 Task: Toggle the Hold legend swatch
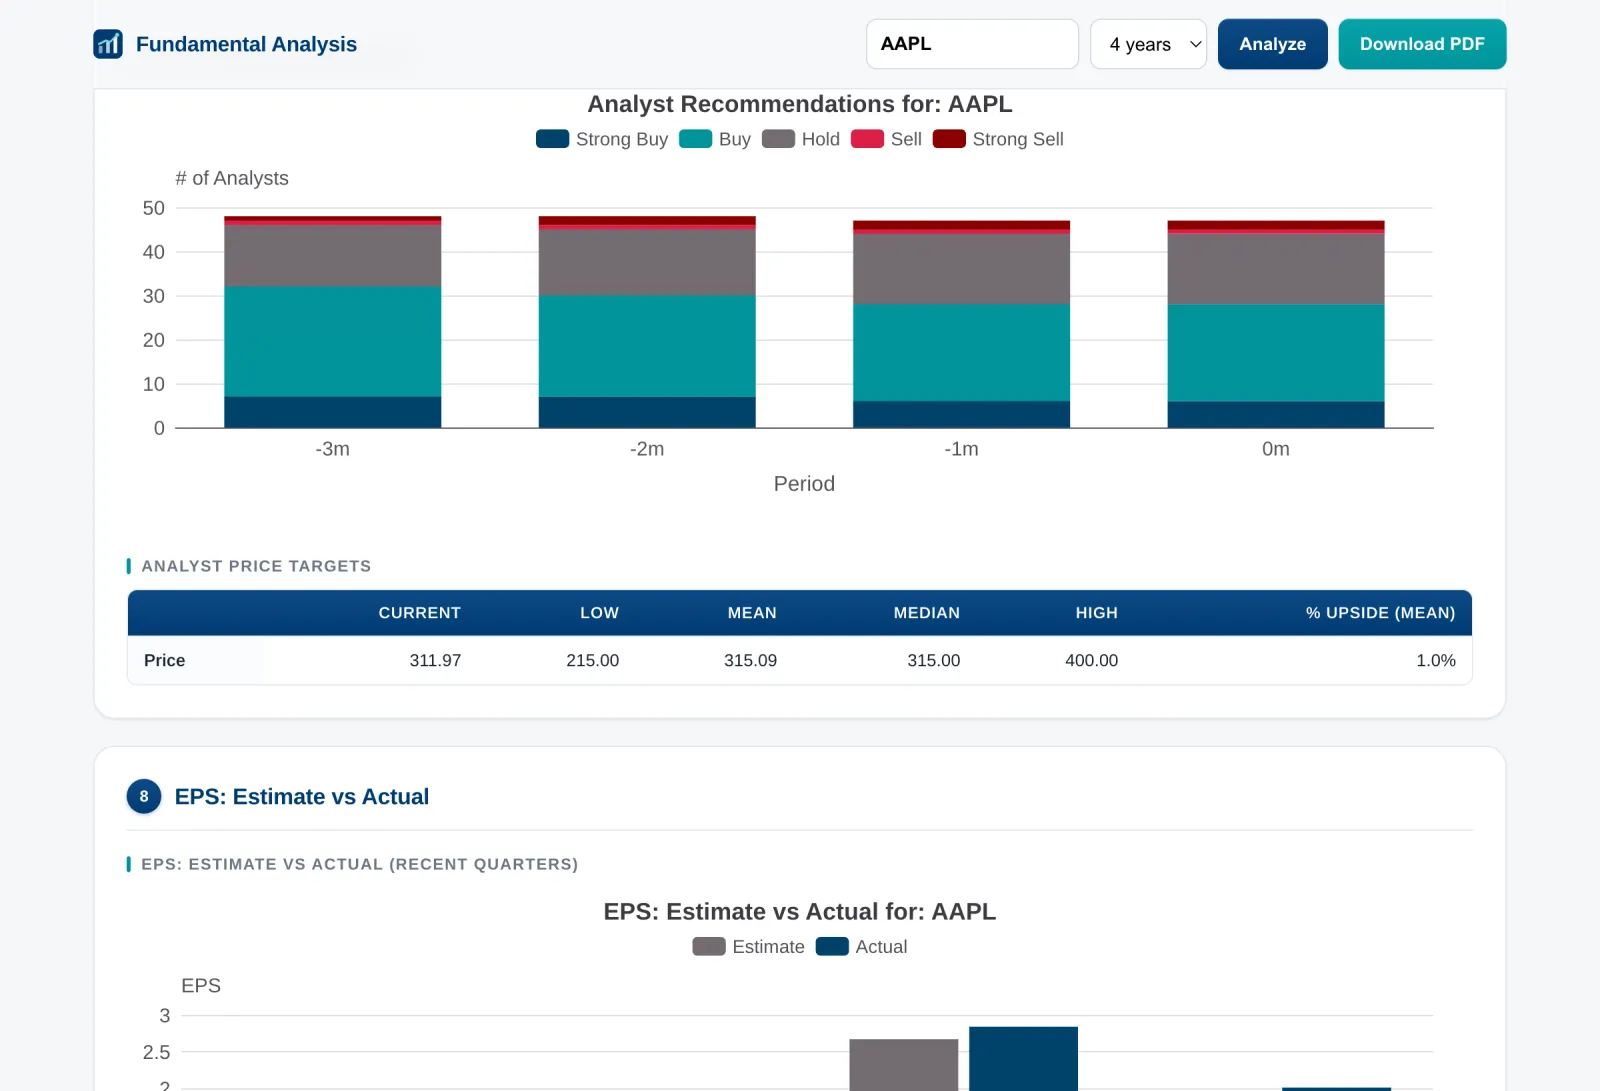coord(778,139)
